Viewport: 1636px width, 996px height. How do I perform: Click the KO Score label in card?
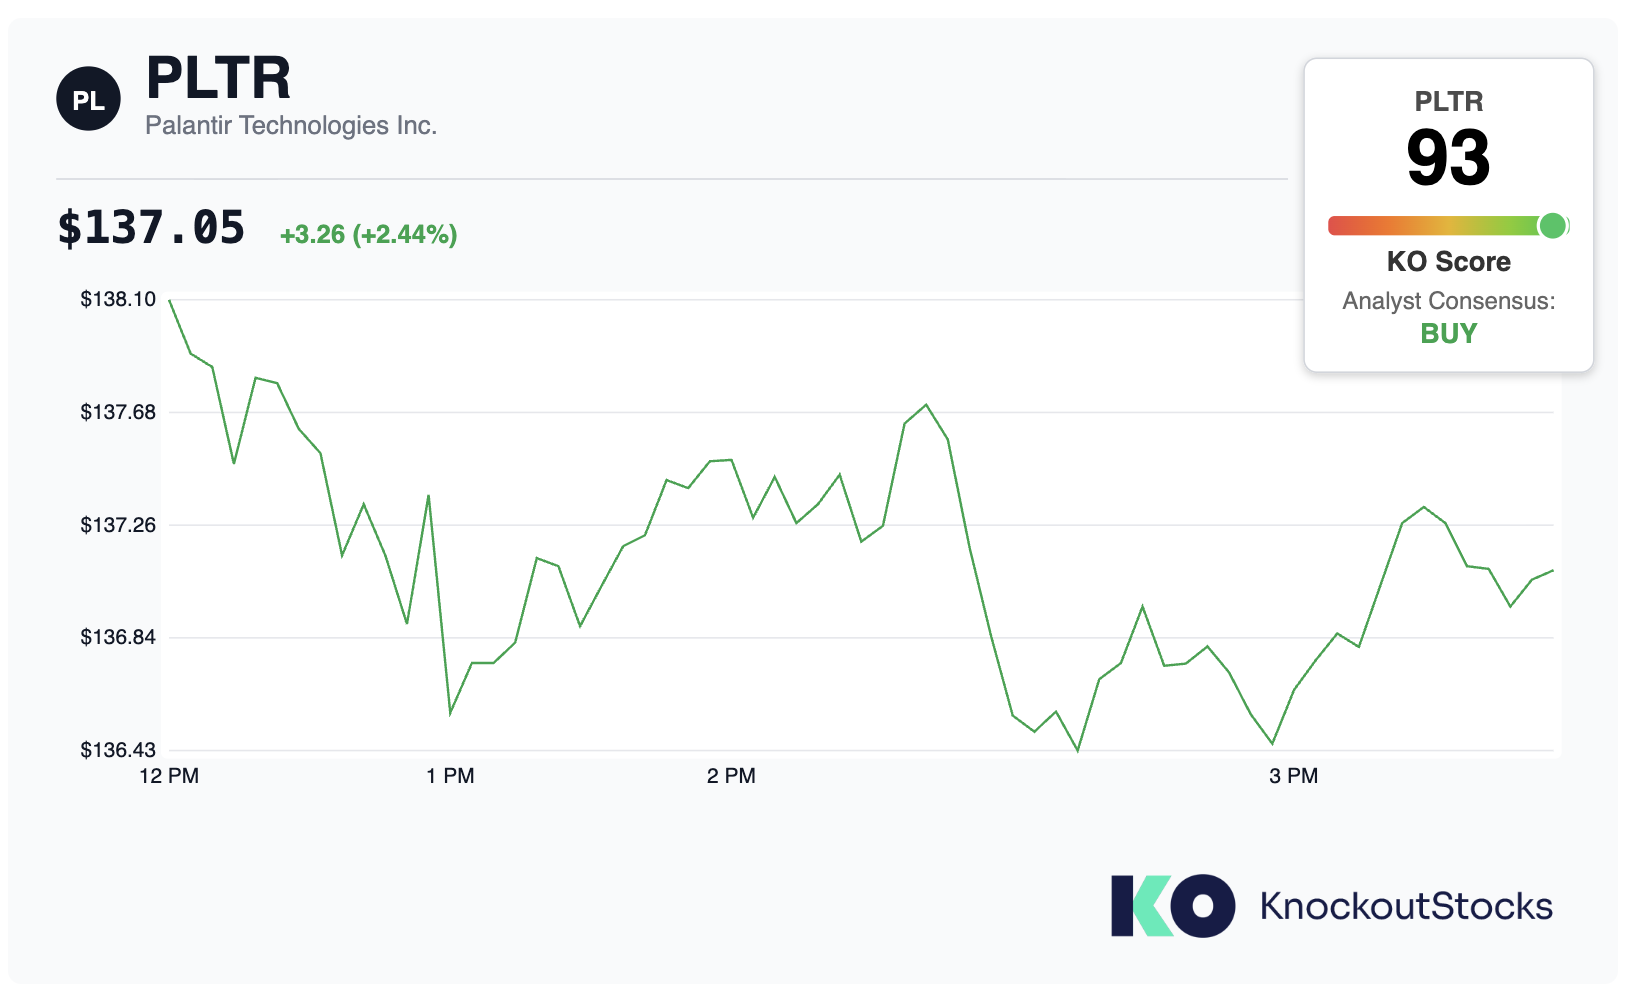pyautogui.click(x=1448, y=262)
